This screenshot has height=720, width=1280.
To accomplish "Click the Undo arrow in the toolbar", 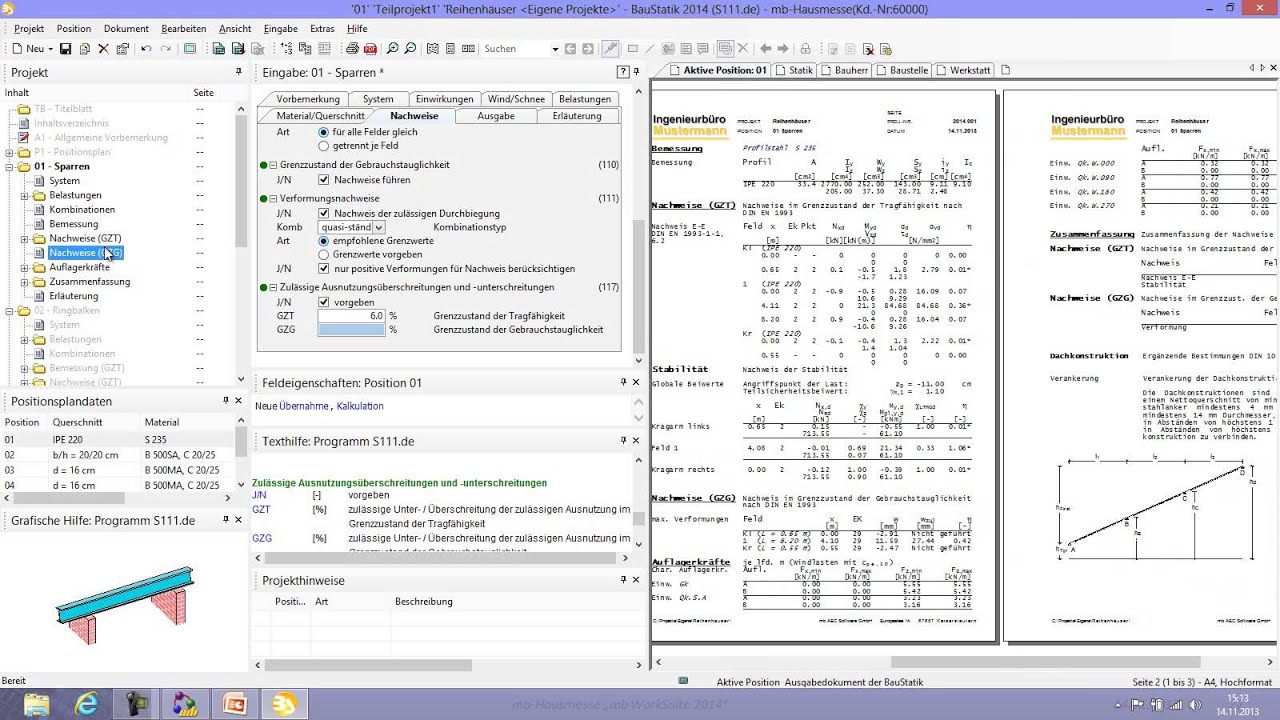I will pyautogui.click(x=146, y=49).
